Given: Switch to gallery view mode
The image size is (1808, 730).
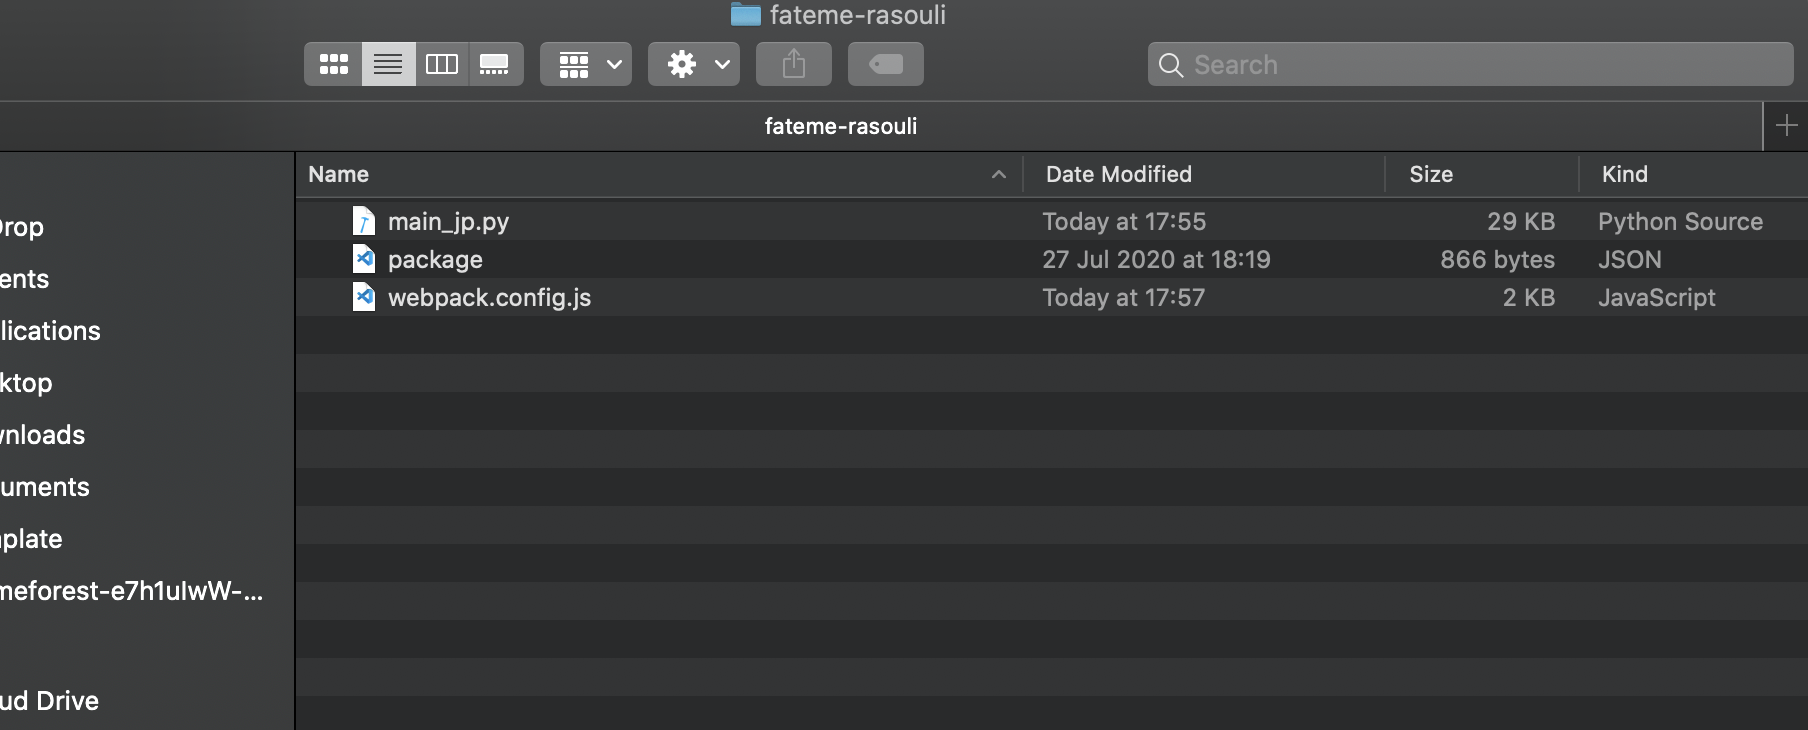Looking at the screenshot, I should 495,65.
